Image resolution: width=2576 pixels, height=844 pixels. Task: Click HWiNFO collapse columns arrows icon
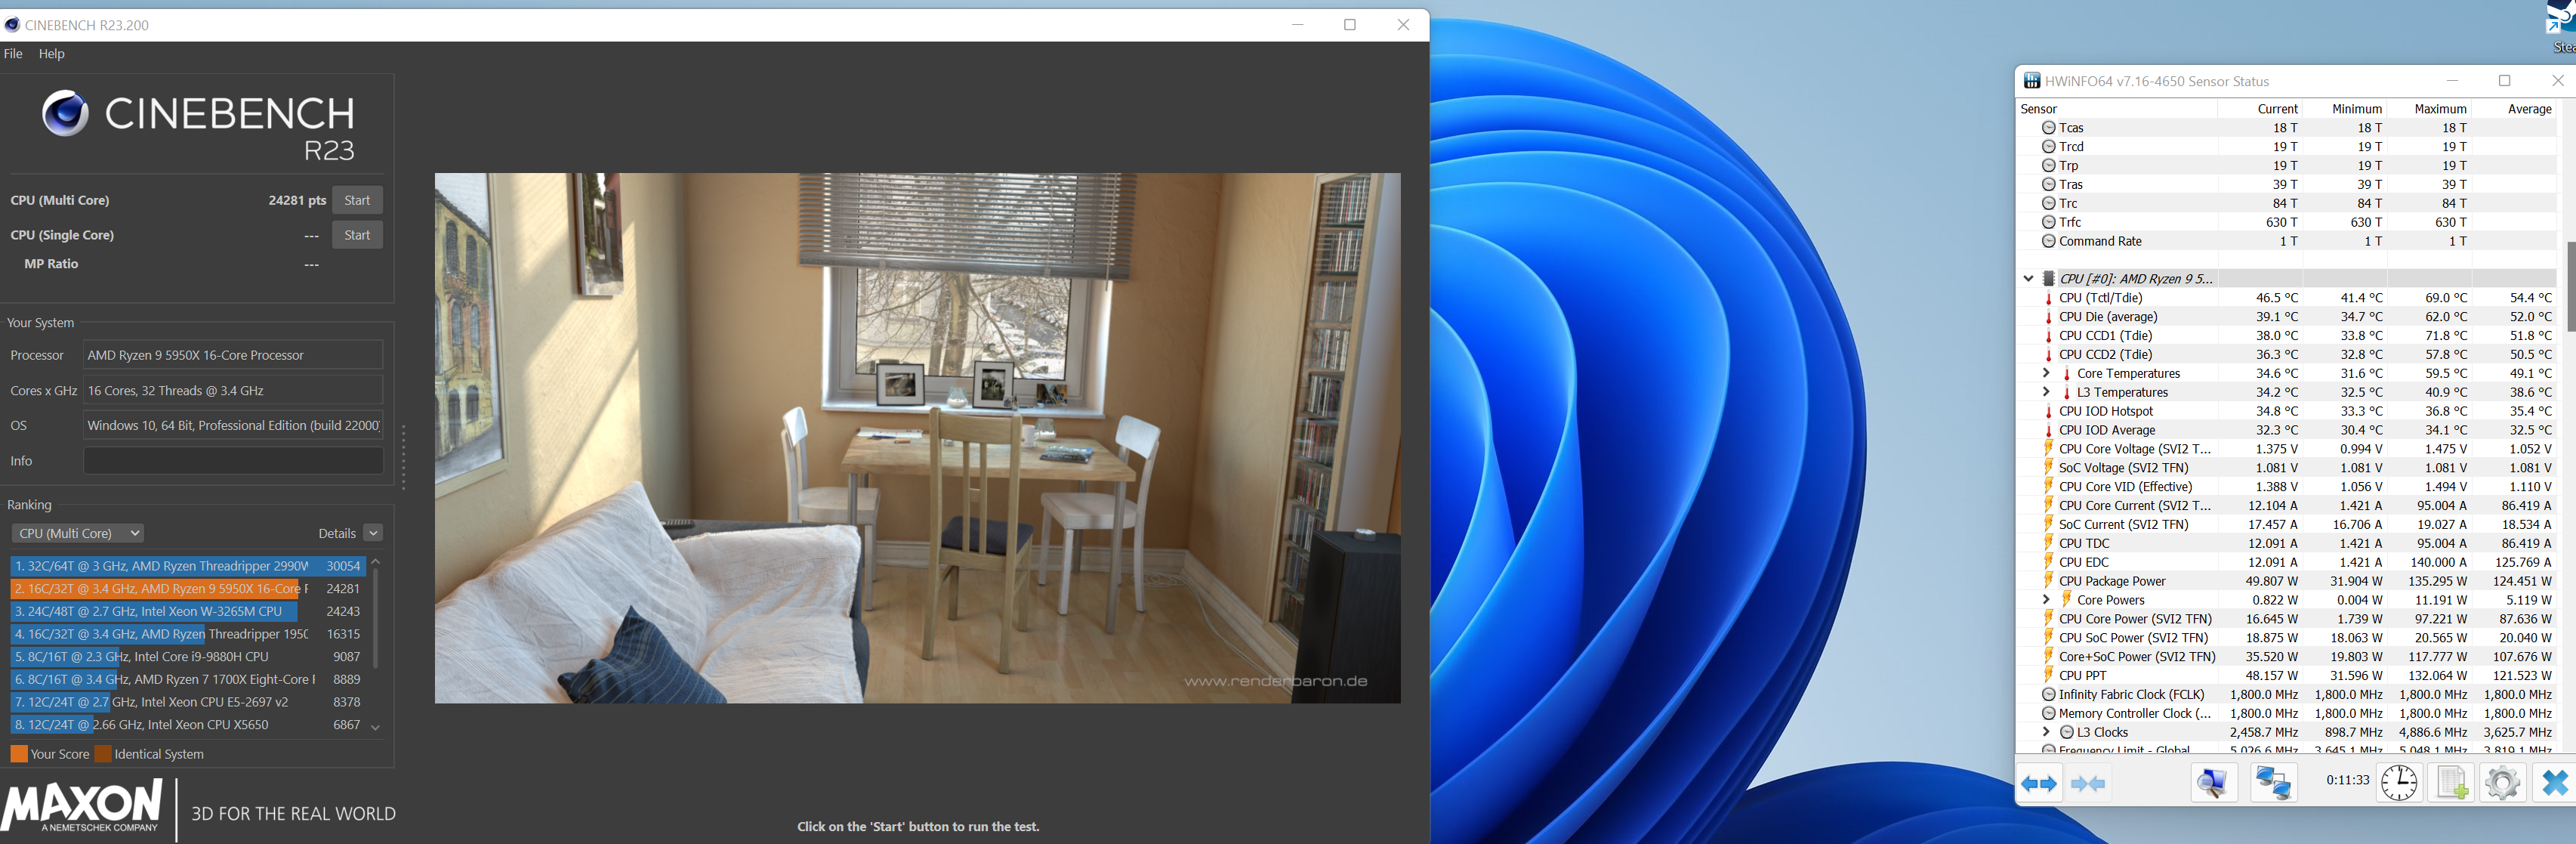pos(2088,784)
